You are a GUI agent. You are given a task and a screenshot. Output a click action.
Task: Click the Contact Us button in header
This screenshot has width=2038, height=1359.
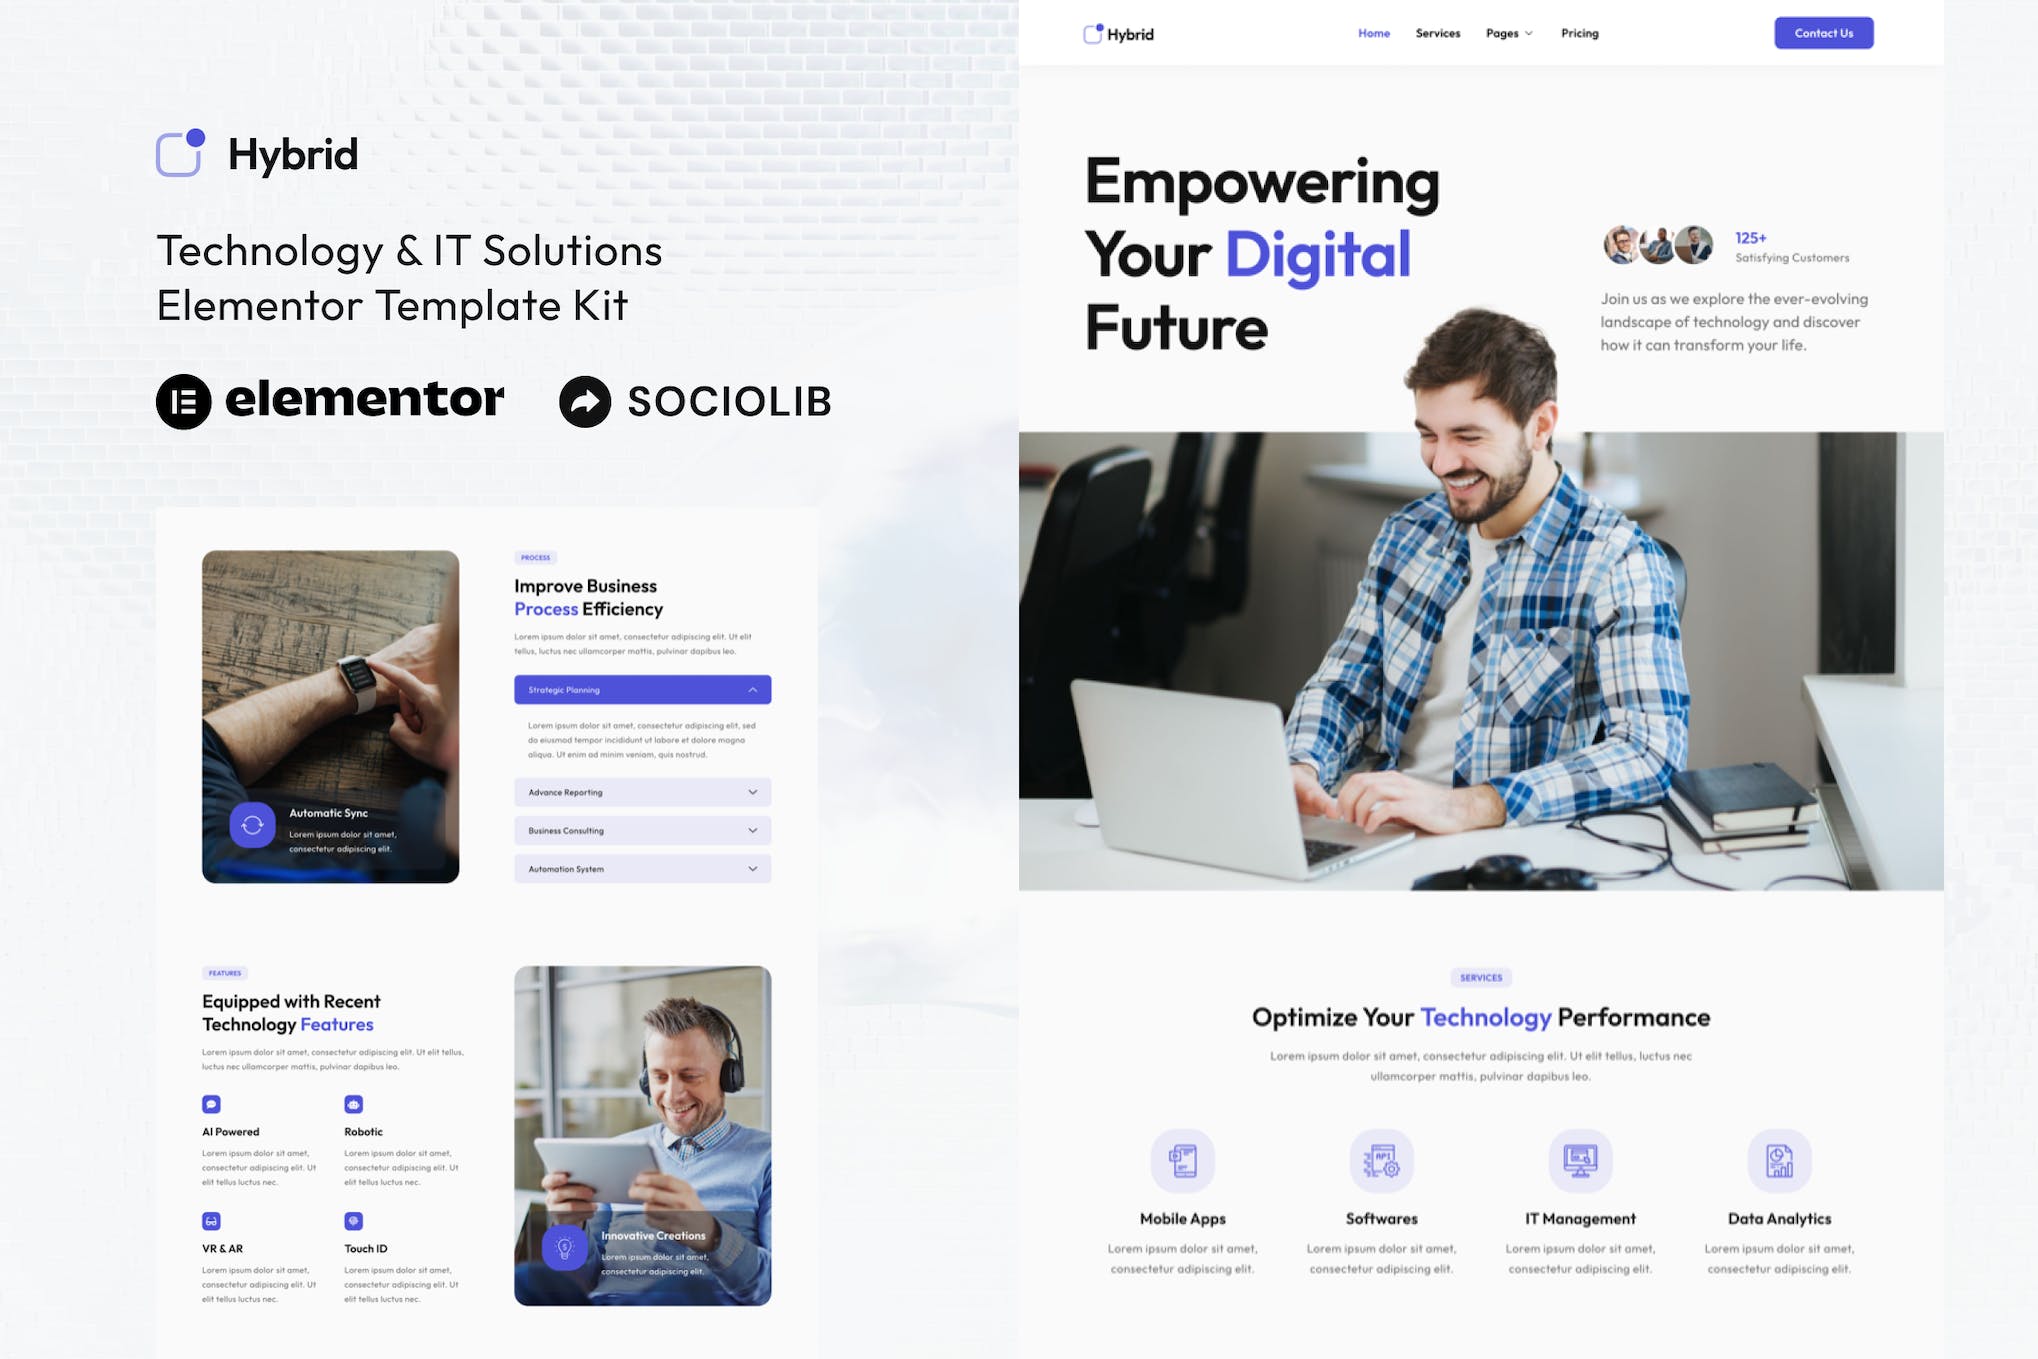pyautogui.click(x=1823, y=32)
